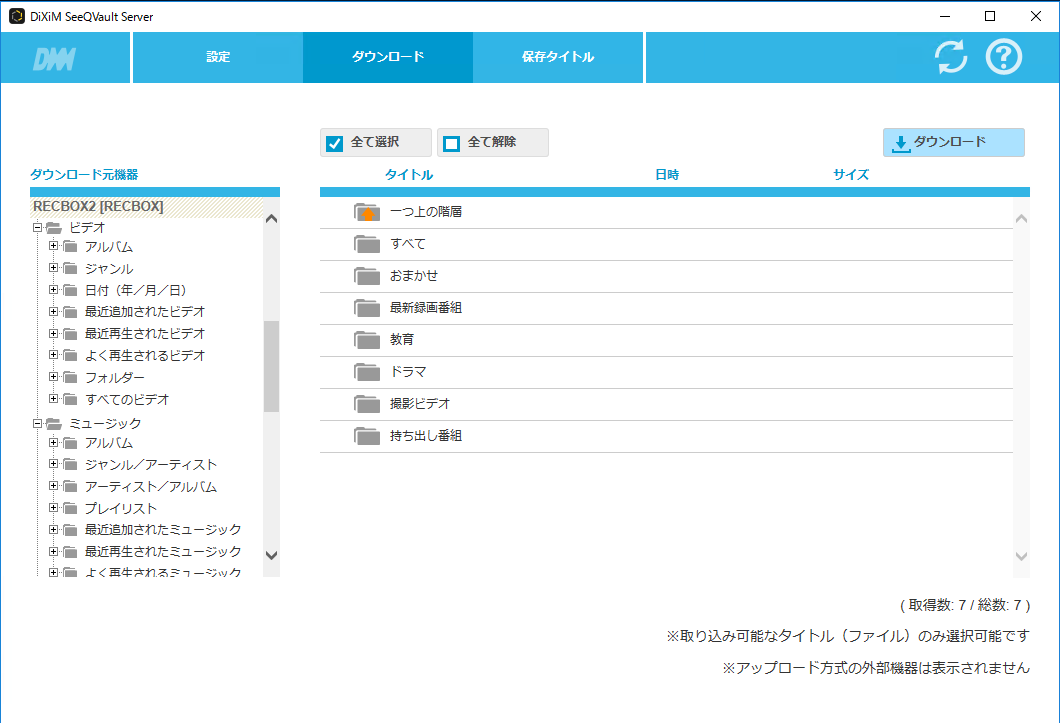The image size is (1060, 723).
Task: Open the ドラマ folder icon
Action: click(367, 372)
